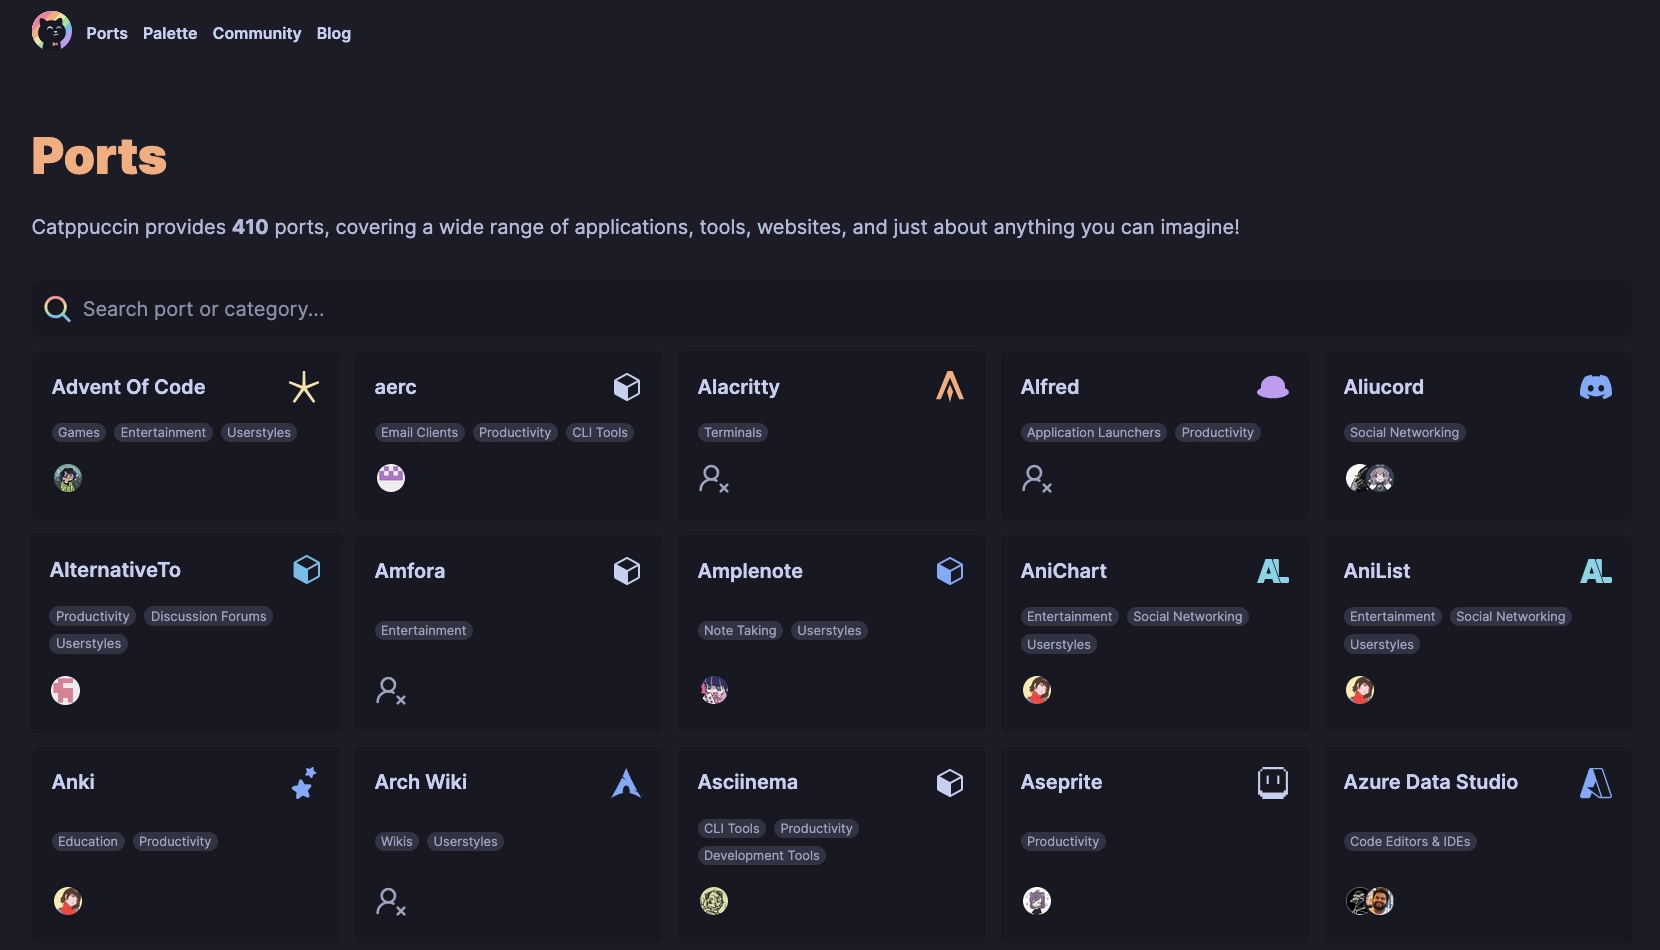This screenshot has height=950, width=1660.
Task: Focus the Search port or category field
Action: pos(831,309)
